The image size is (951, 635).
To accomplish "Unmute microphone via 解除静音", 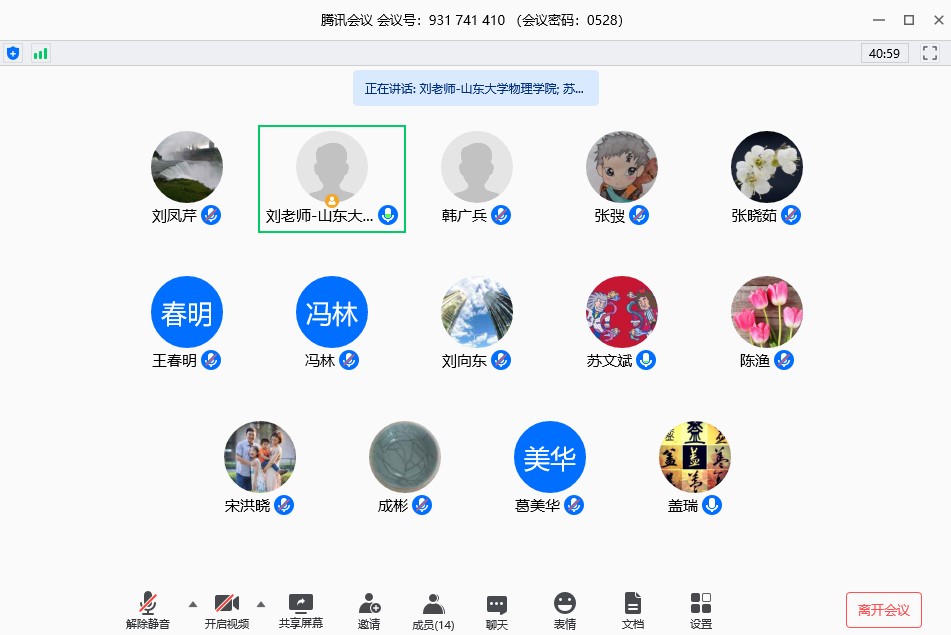I will pos(148,610).
